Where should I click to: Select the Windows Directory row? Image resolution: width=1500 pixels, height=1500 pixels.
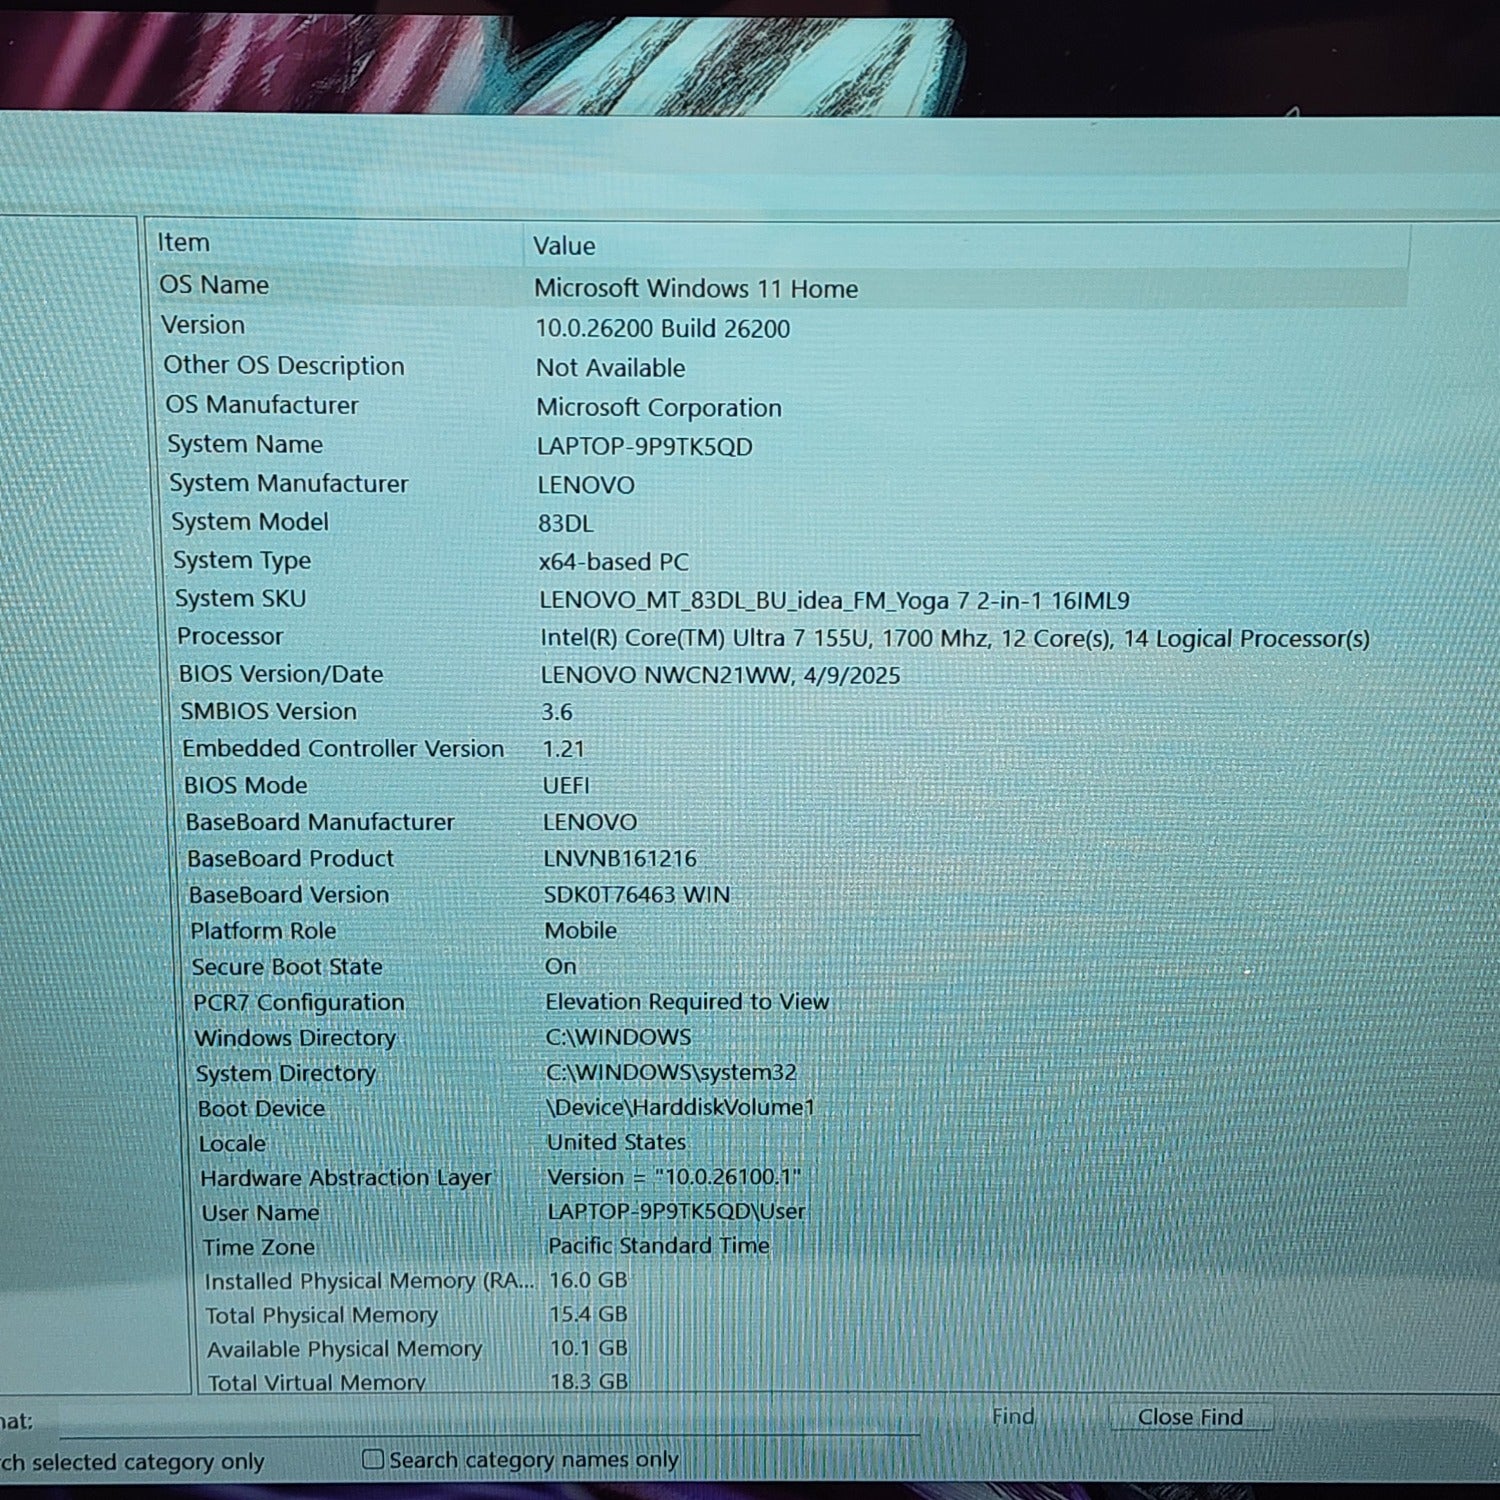(295, 1038)
